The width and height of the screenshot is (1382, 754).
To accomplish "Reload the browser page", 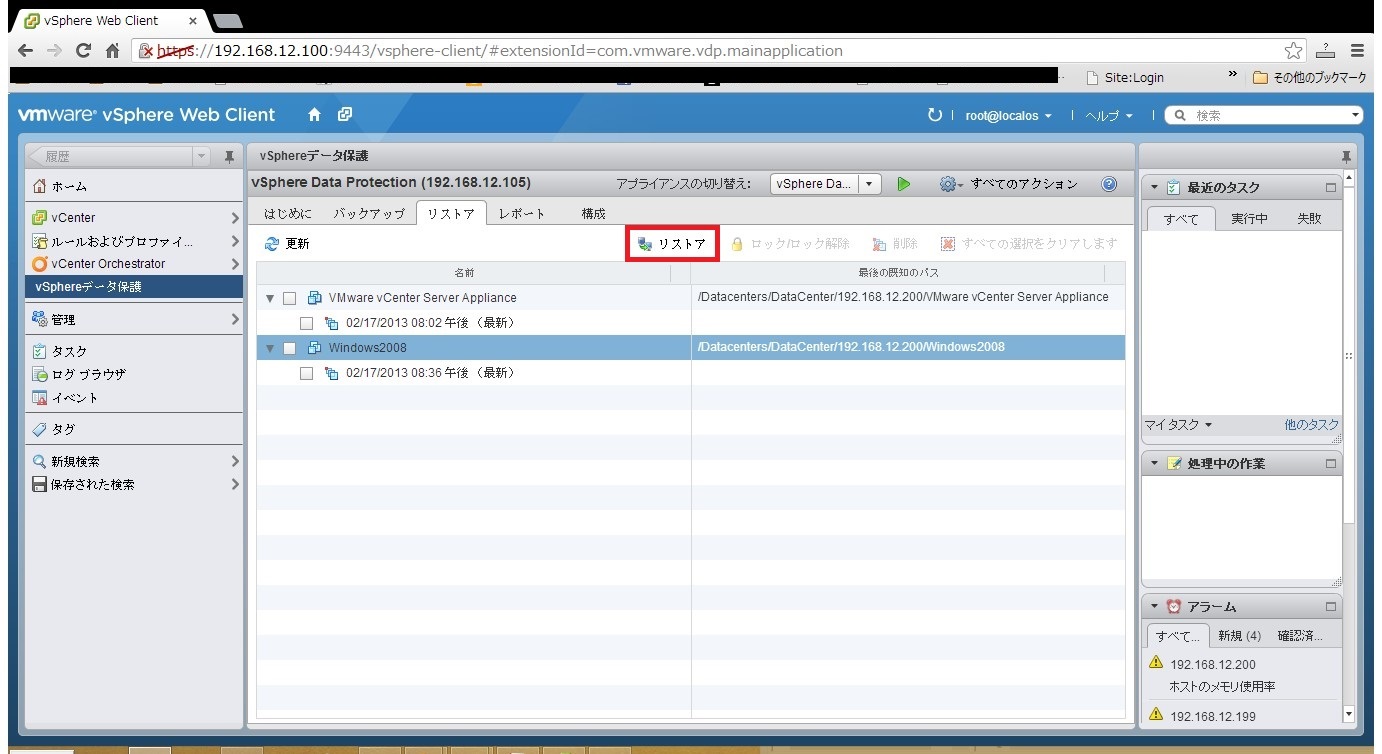I will 84,51.
